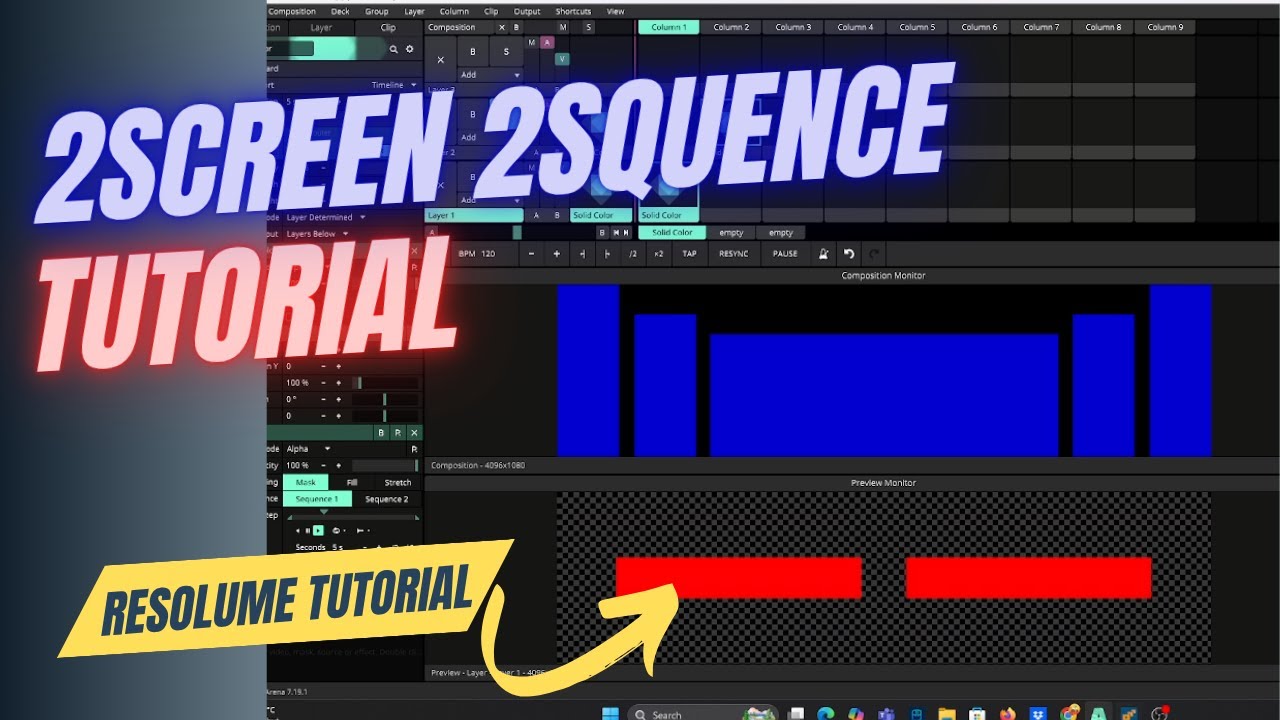Toggle the large B bypass on top layer
1280x720 pixels.
click(x=473, y=51)
